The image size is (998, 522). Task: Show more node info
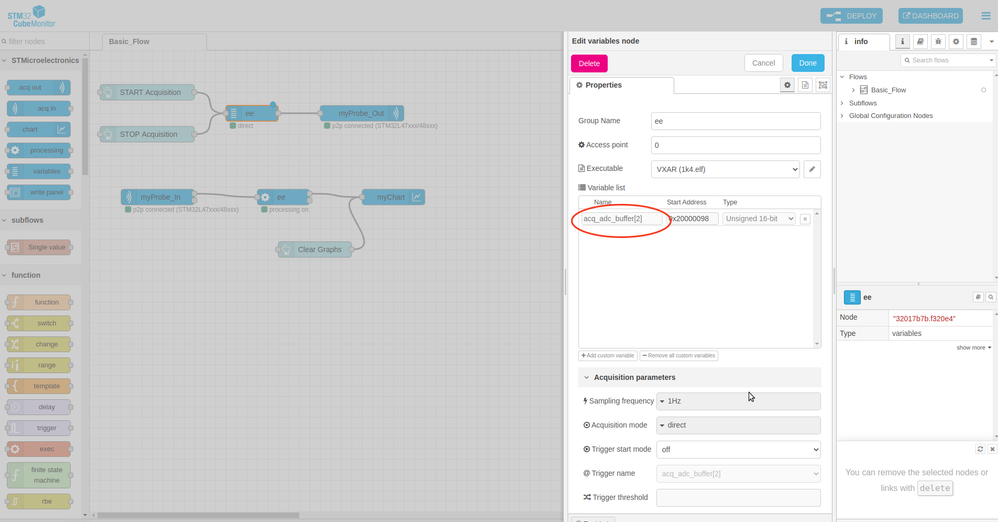click(973, 348)
